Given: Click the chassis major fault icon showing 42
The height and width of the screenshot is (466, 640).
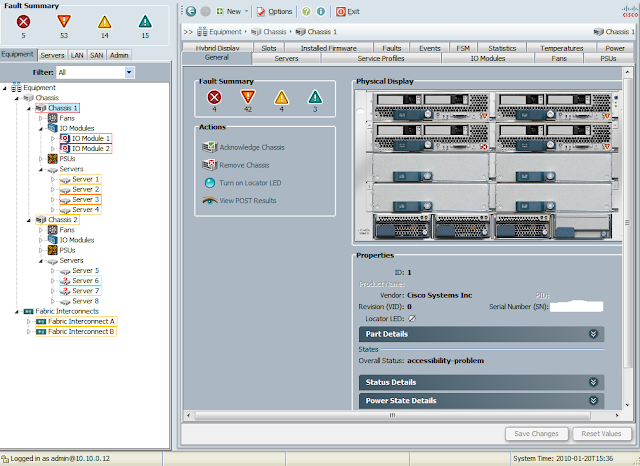Looking at the screenshot, I should tap(248, 98).
